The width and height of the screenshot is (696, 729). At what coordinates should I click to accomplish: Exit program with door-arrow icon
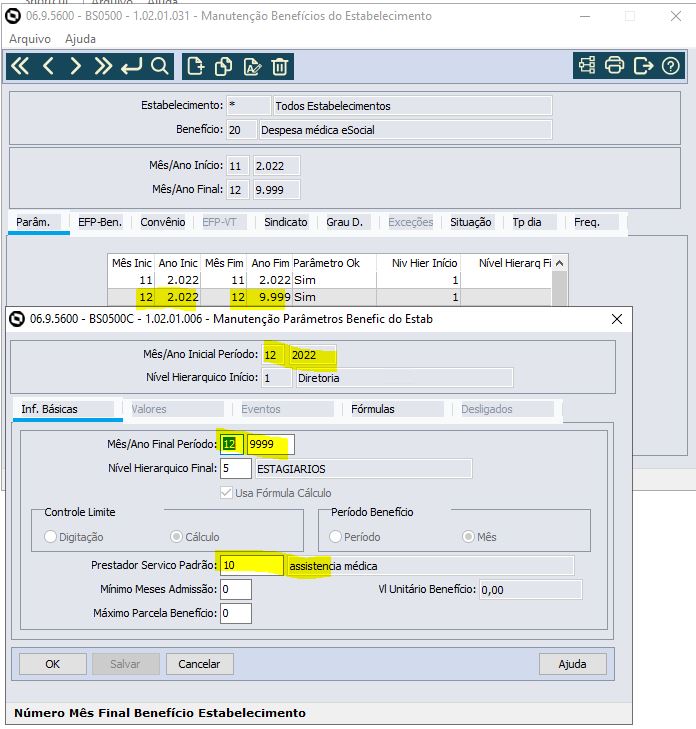[x=643, y=66]
